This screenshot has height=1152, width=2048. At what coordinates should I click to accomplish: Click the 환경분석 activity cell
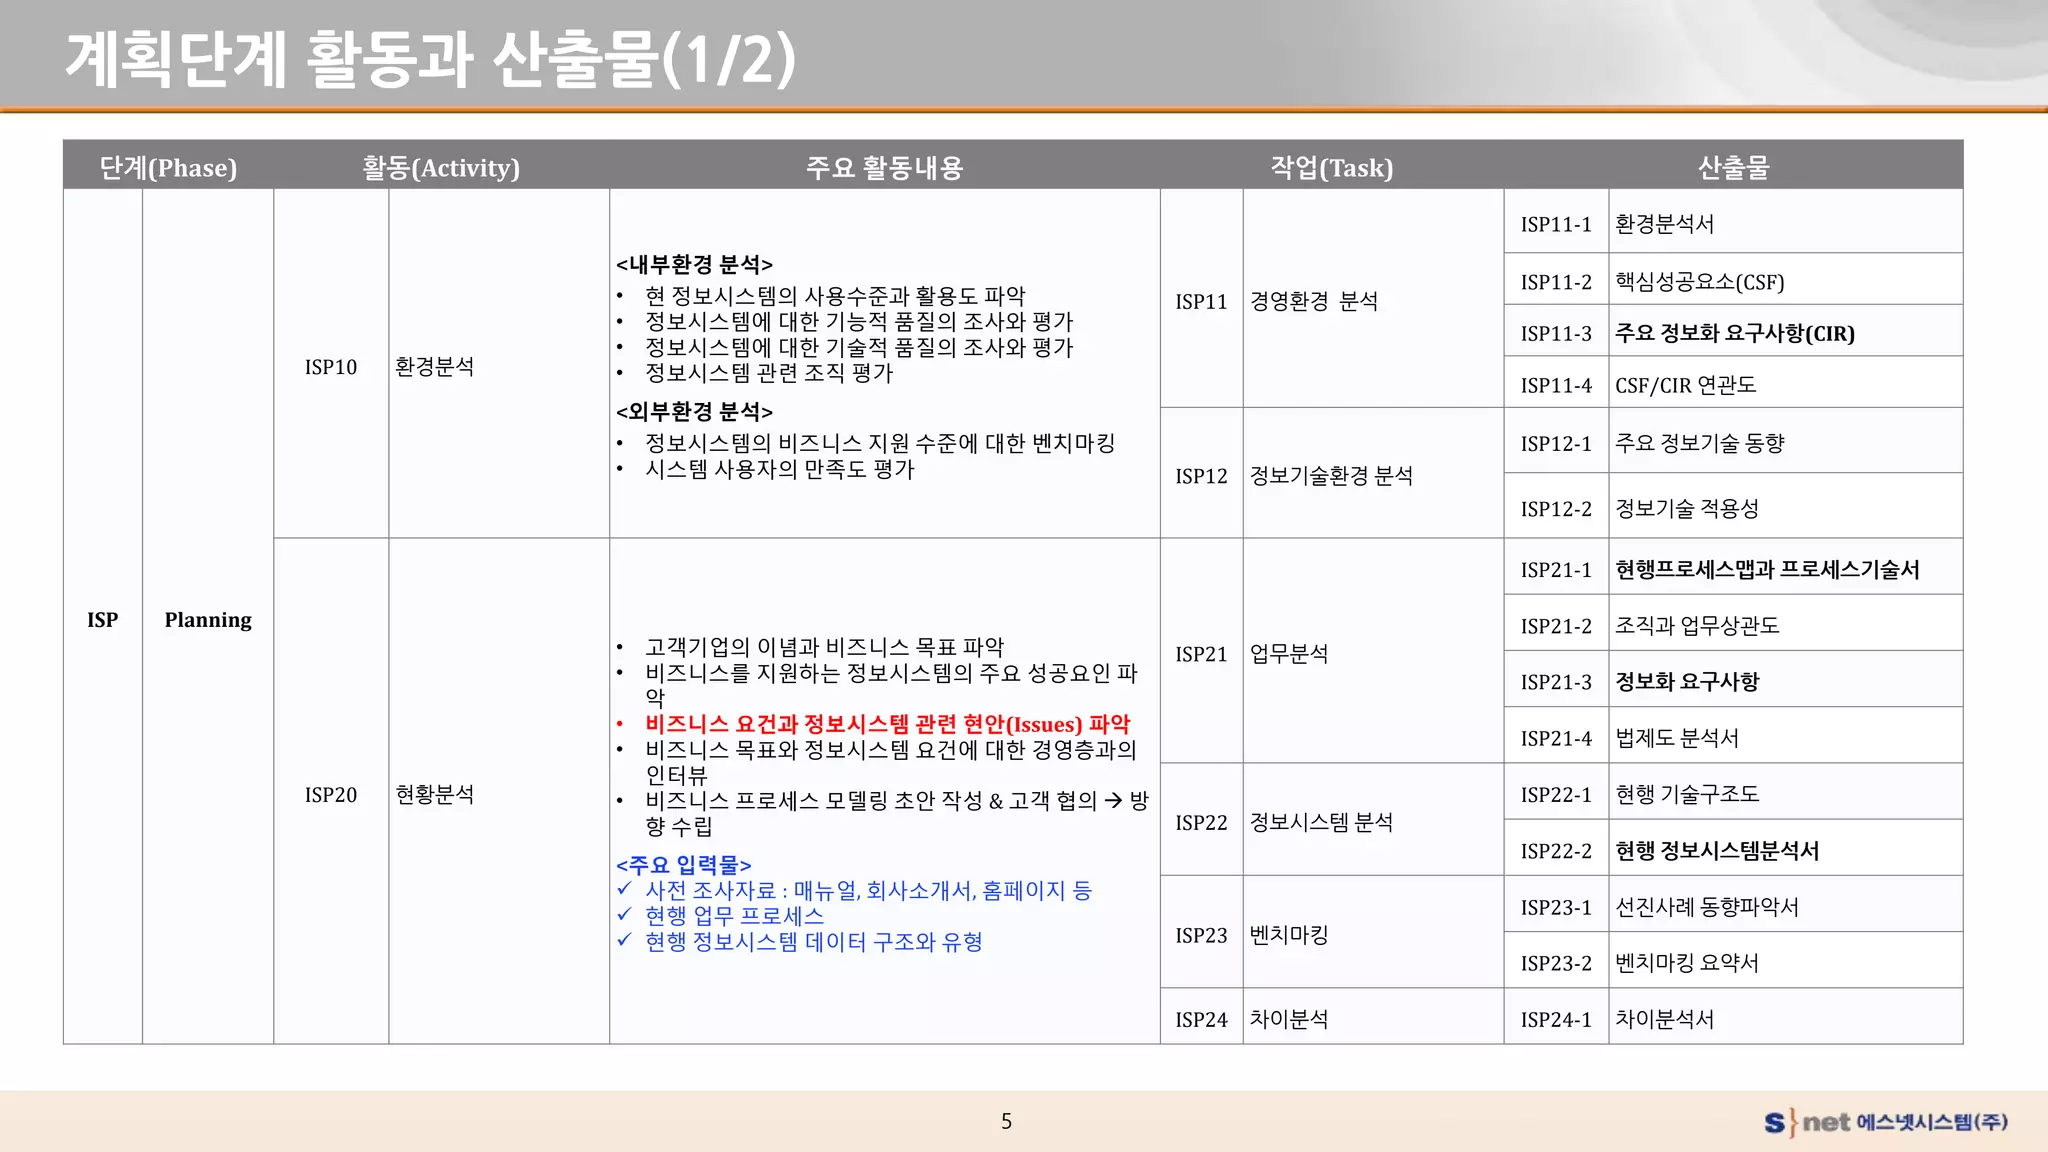[499, 366]
